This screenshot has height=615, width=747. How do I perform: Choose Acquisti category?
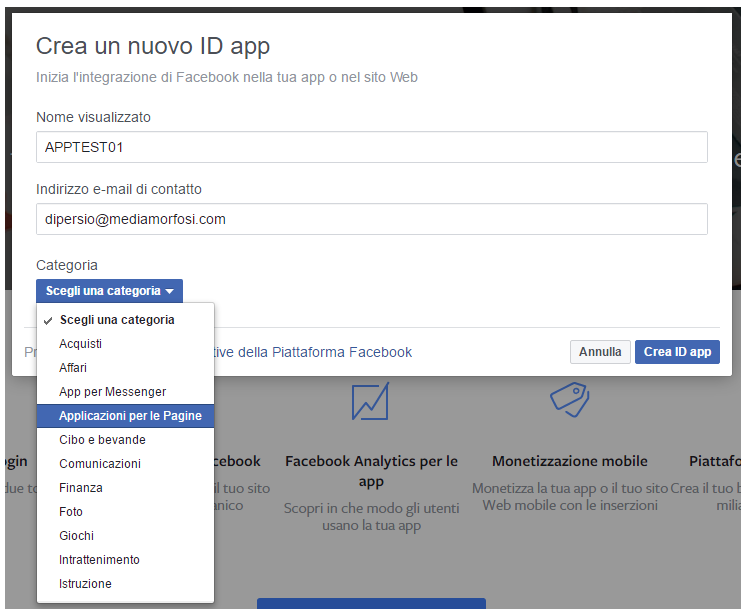[x=125, y=343]
